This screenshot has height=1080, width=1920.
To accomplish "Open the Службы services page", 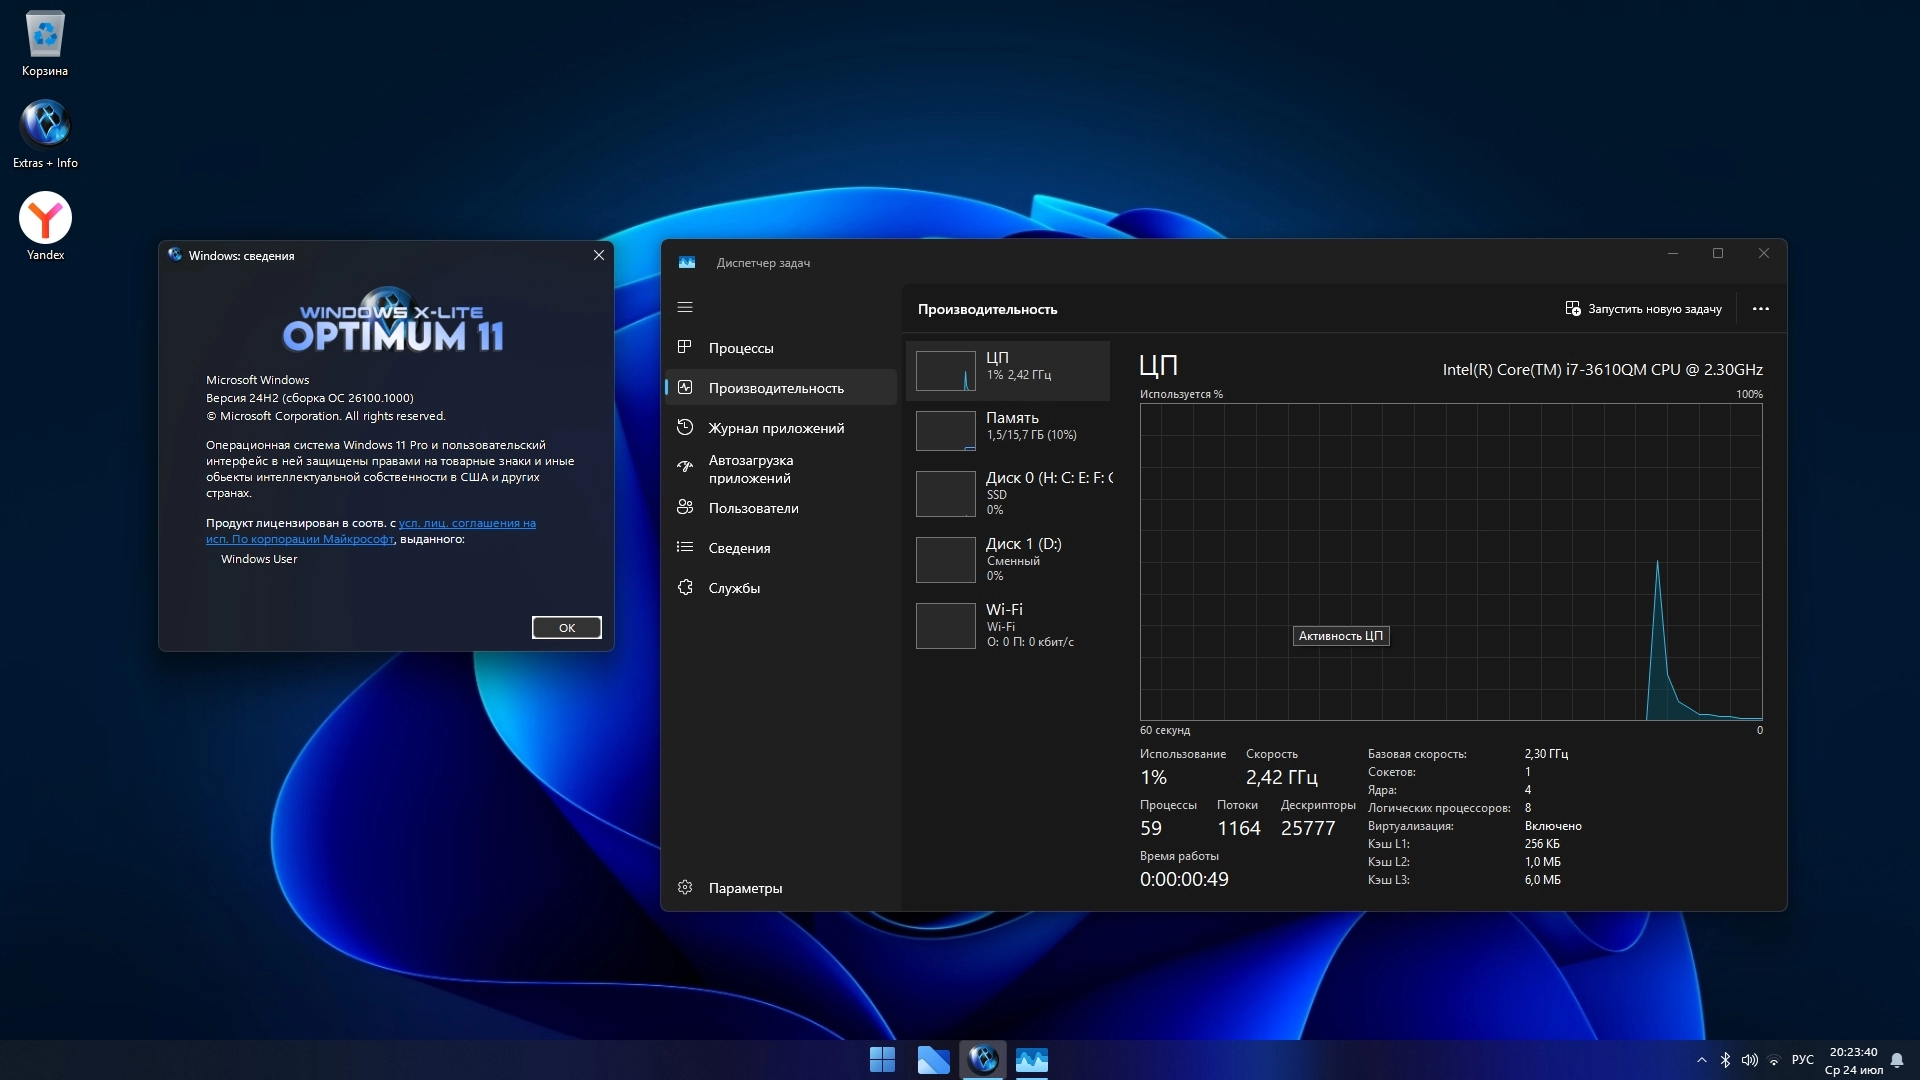I will 734,588.
